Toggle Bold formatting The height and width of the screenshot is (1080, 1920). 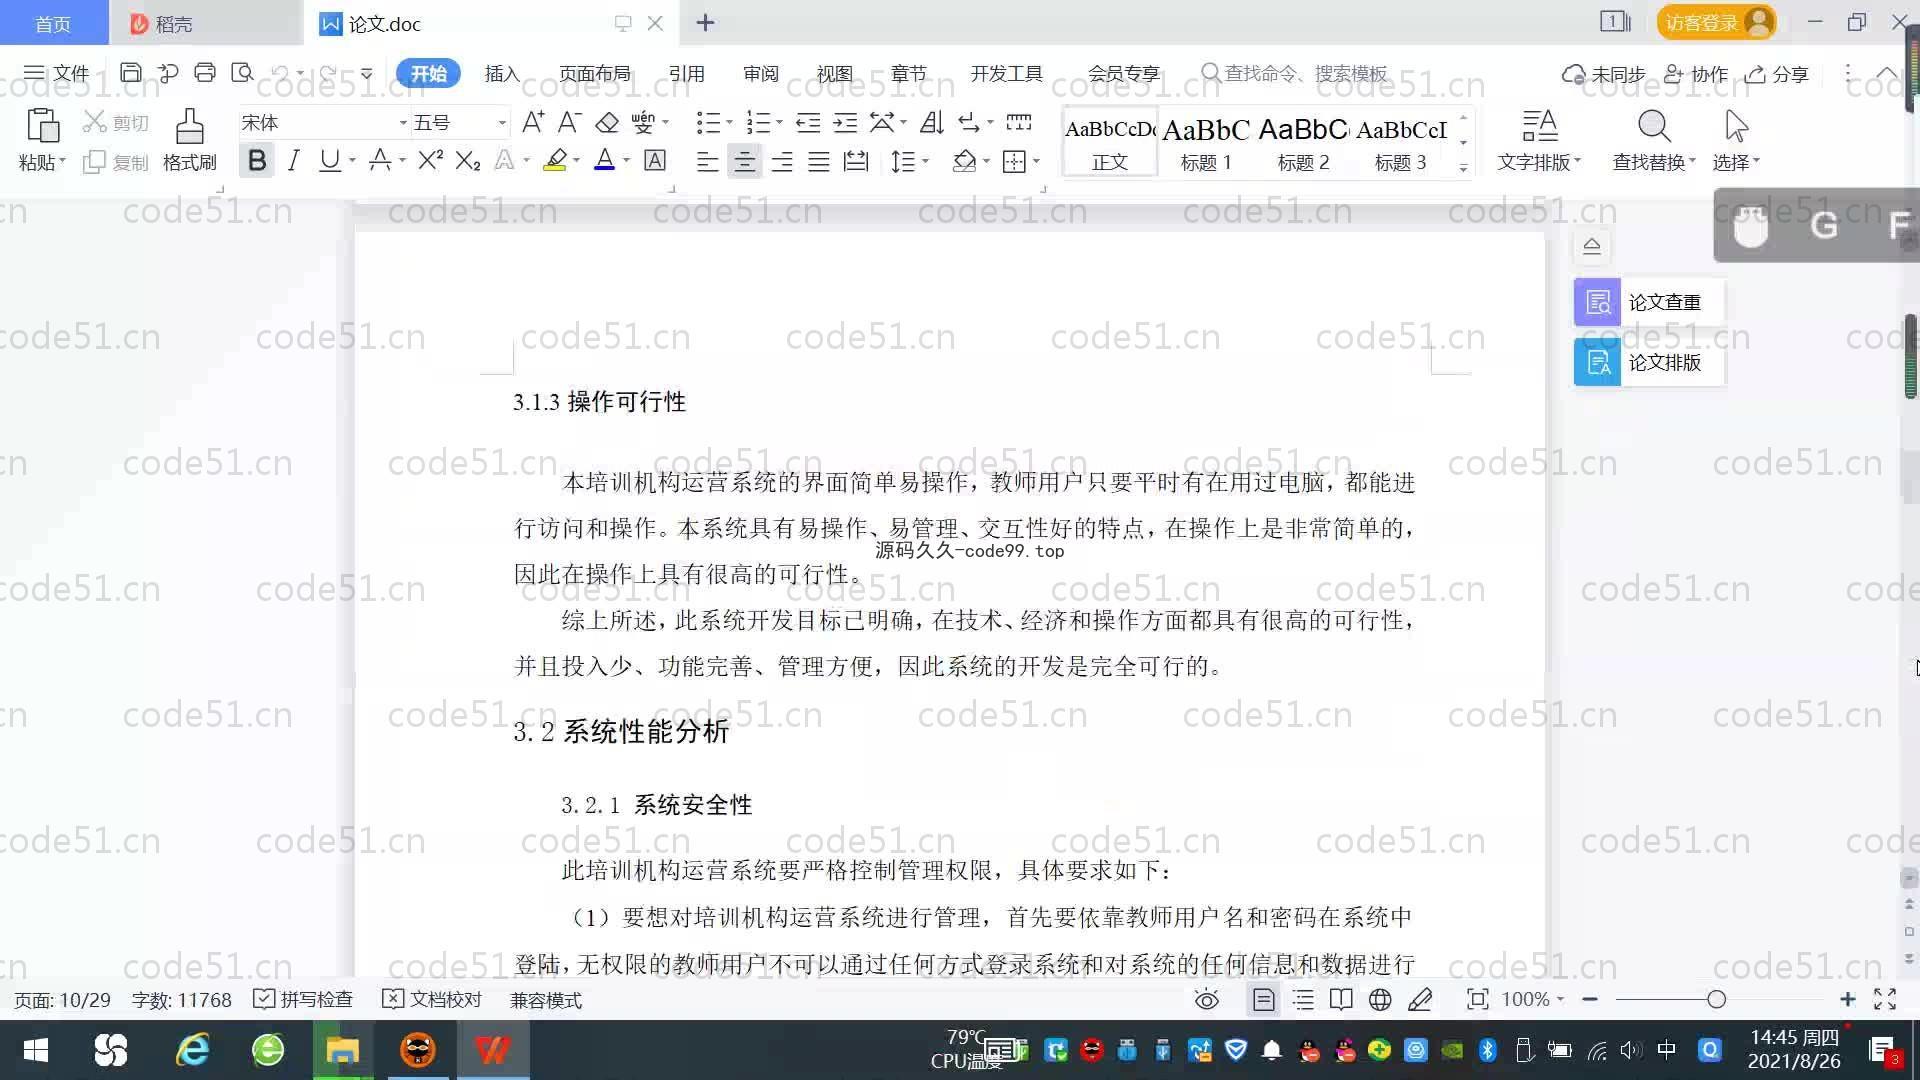(x=257, y=161)
